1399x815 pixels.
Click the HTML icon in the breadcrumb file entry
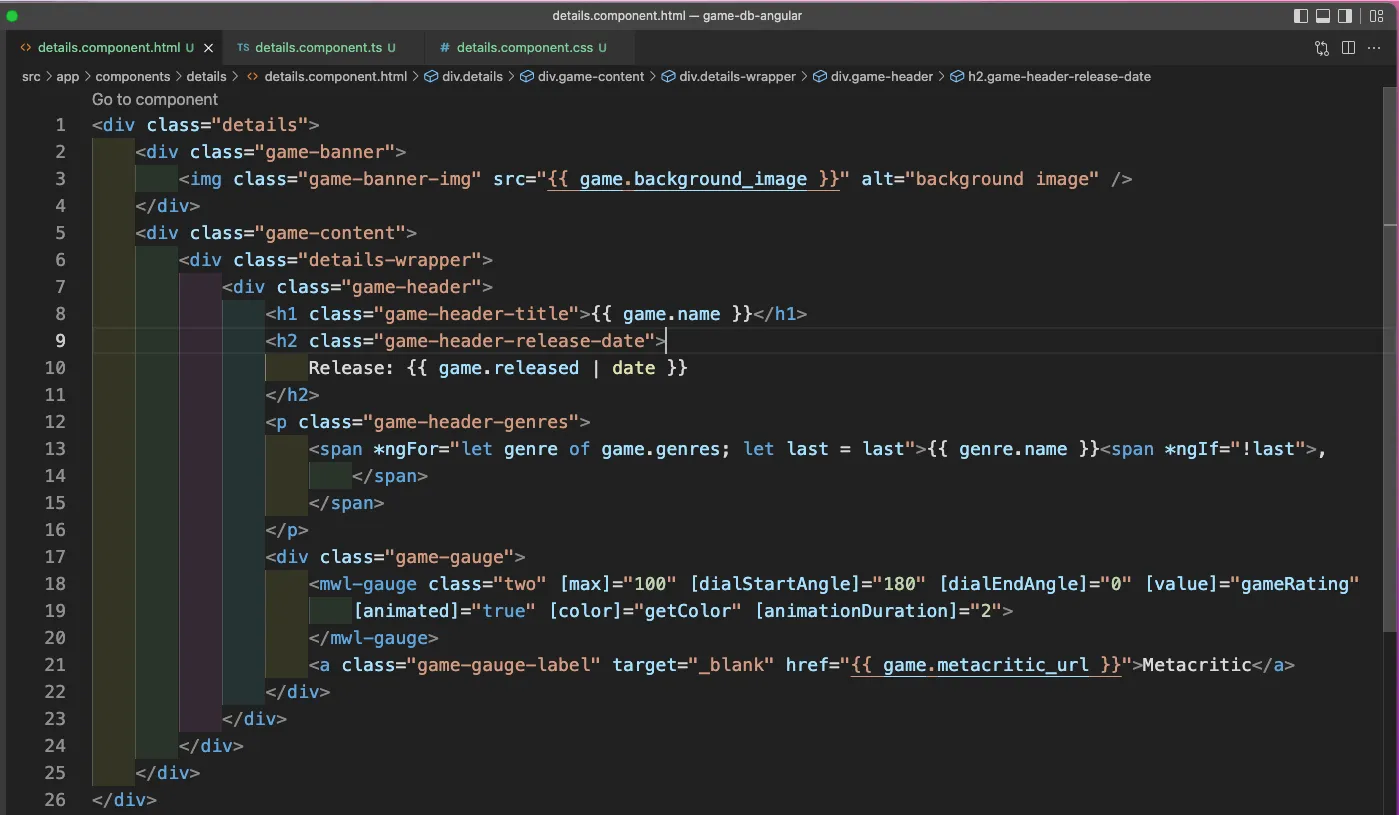pyautogui.click(x=253, y=76)
